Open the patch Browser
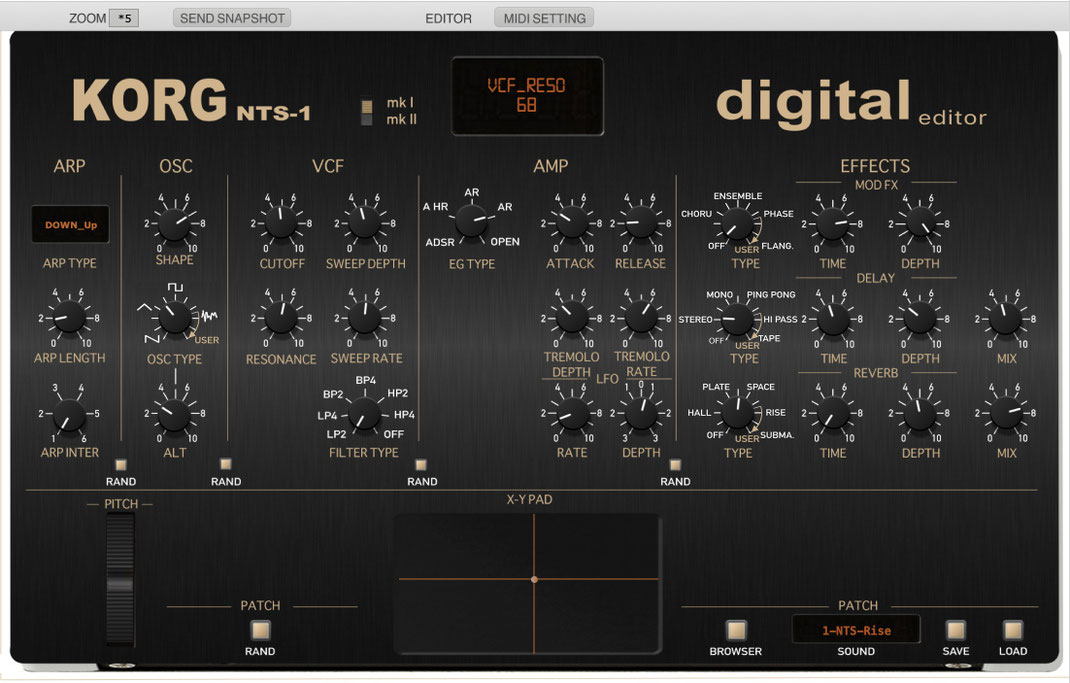The width and height of the screenshot is (1070, 683). pyautogui.click(x=736, y=630)
